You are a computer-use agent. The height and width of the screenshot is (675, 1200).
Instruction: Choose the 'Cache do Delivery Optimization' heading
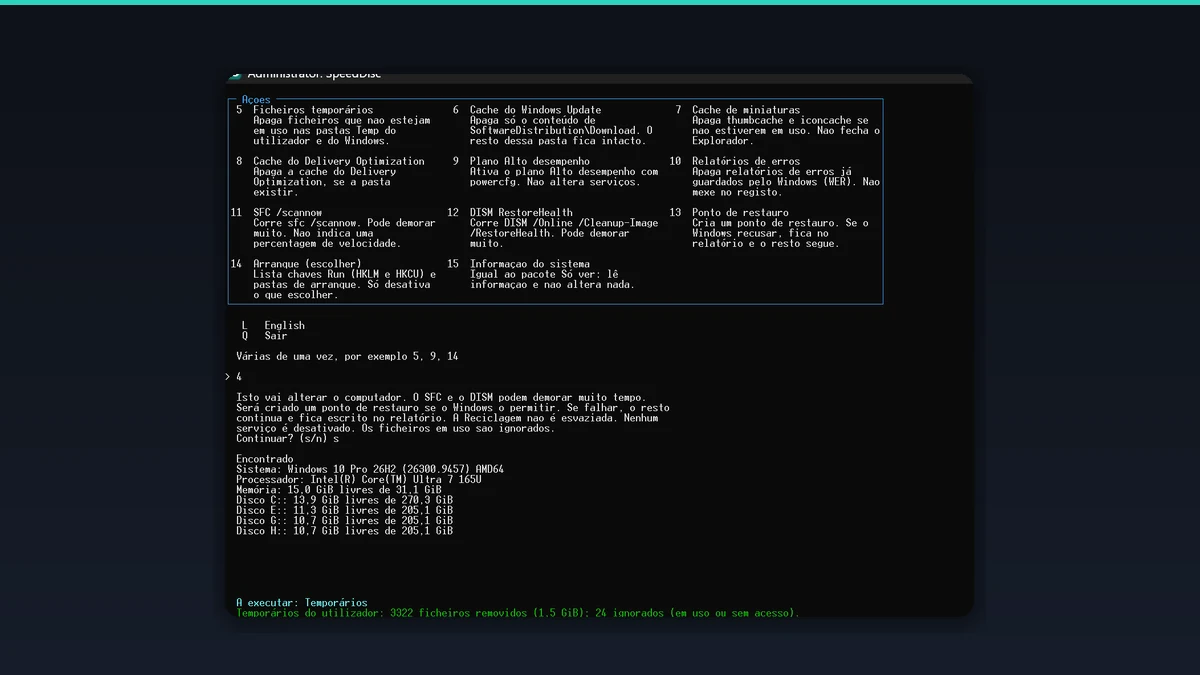339,161
